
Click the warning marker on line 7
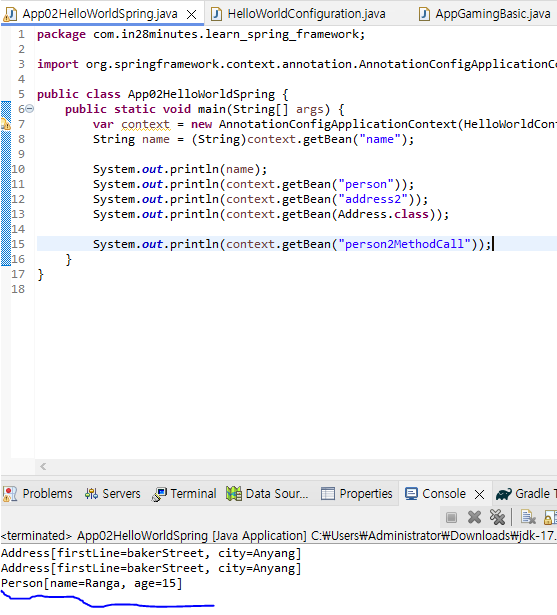point(5,124)
